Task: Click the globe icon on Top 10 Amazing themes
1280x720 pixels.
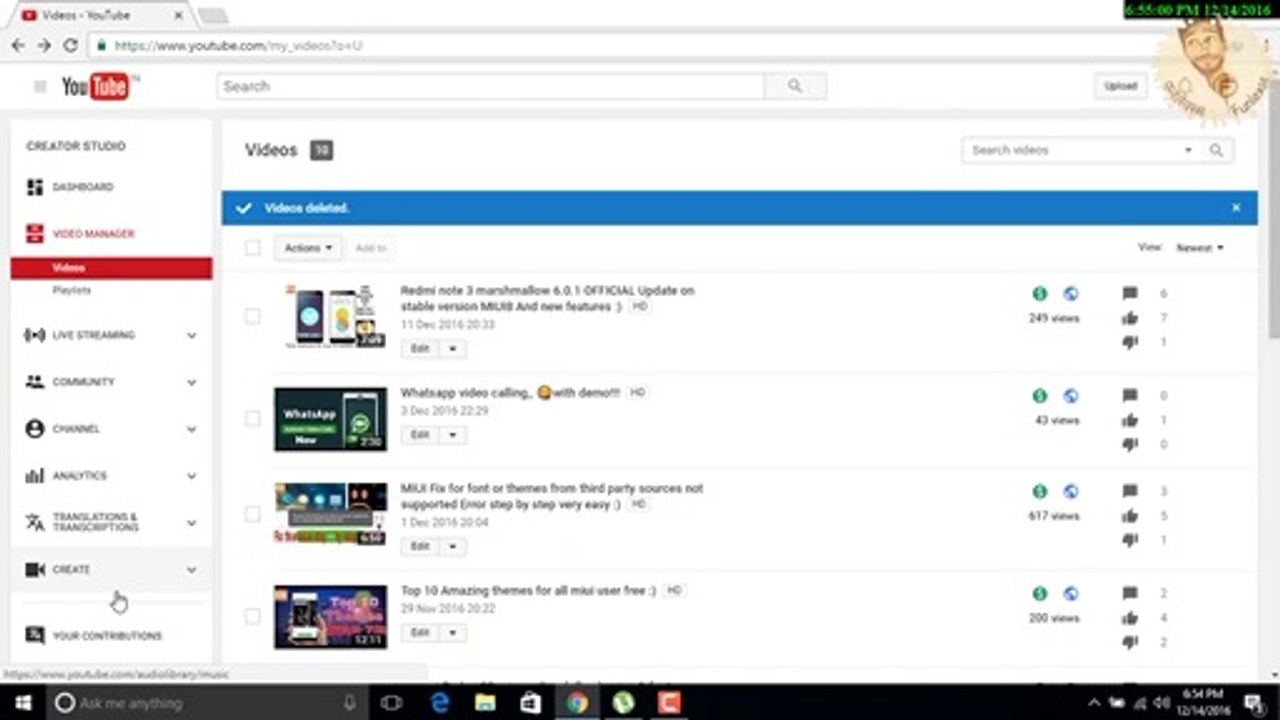Action: (1071, 594)
